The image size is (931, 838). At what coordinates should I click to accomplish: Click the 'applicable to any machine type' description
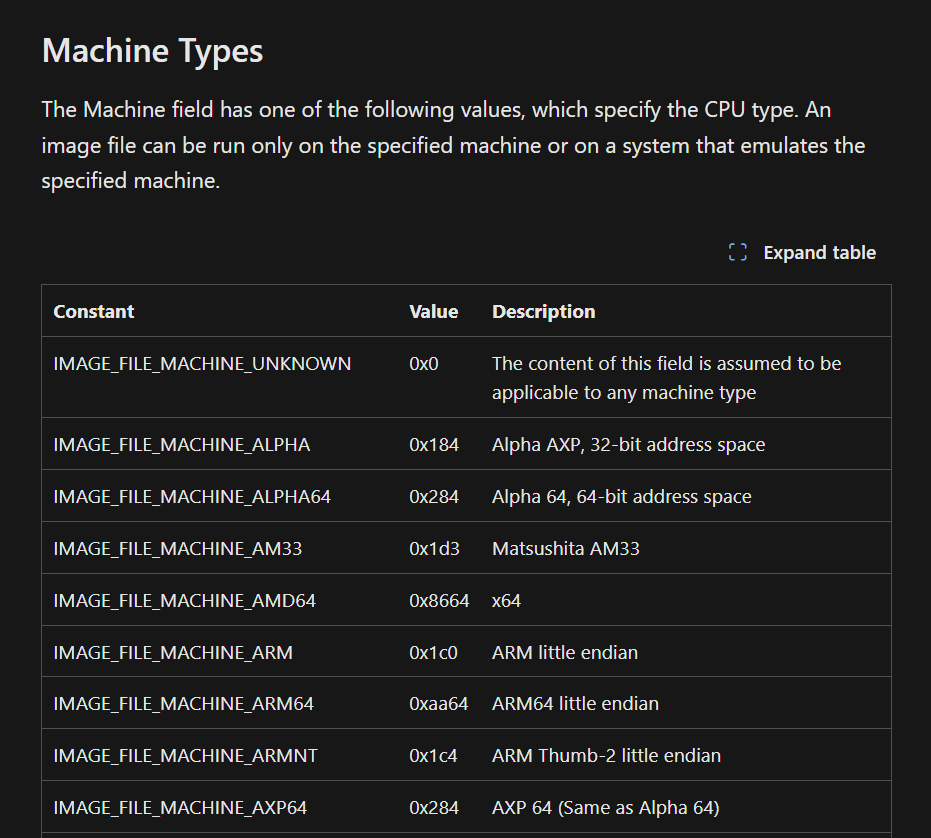[623, 393]
